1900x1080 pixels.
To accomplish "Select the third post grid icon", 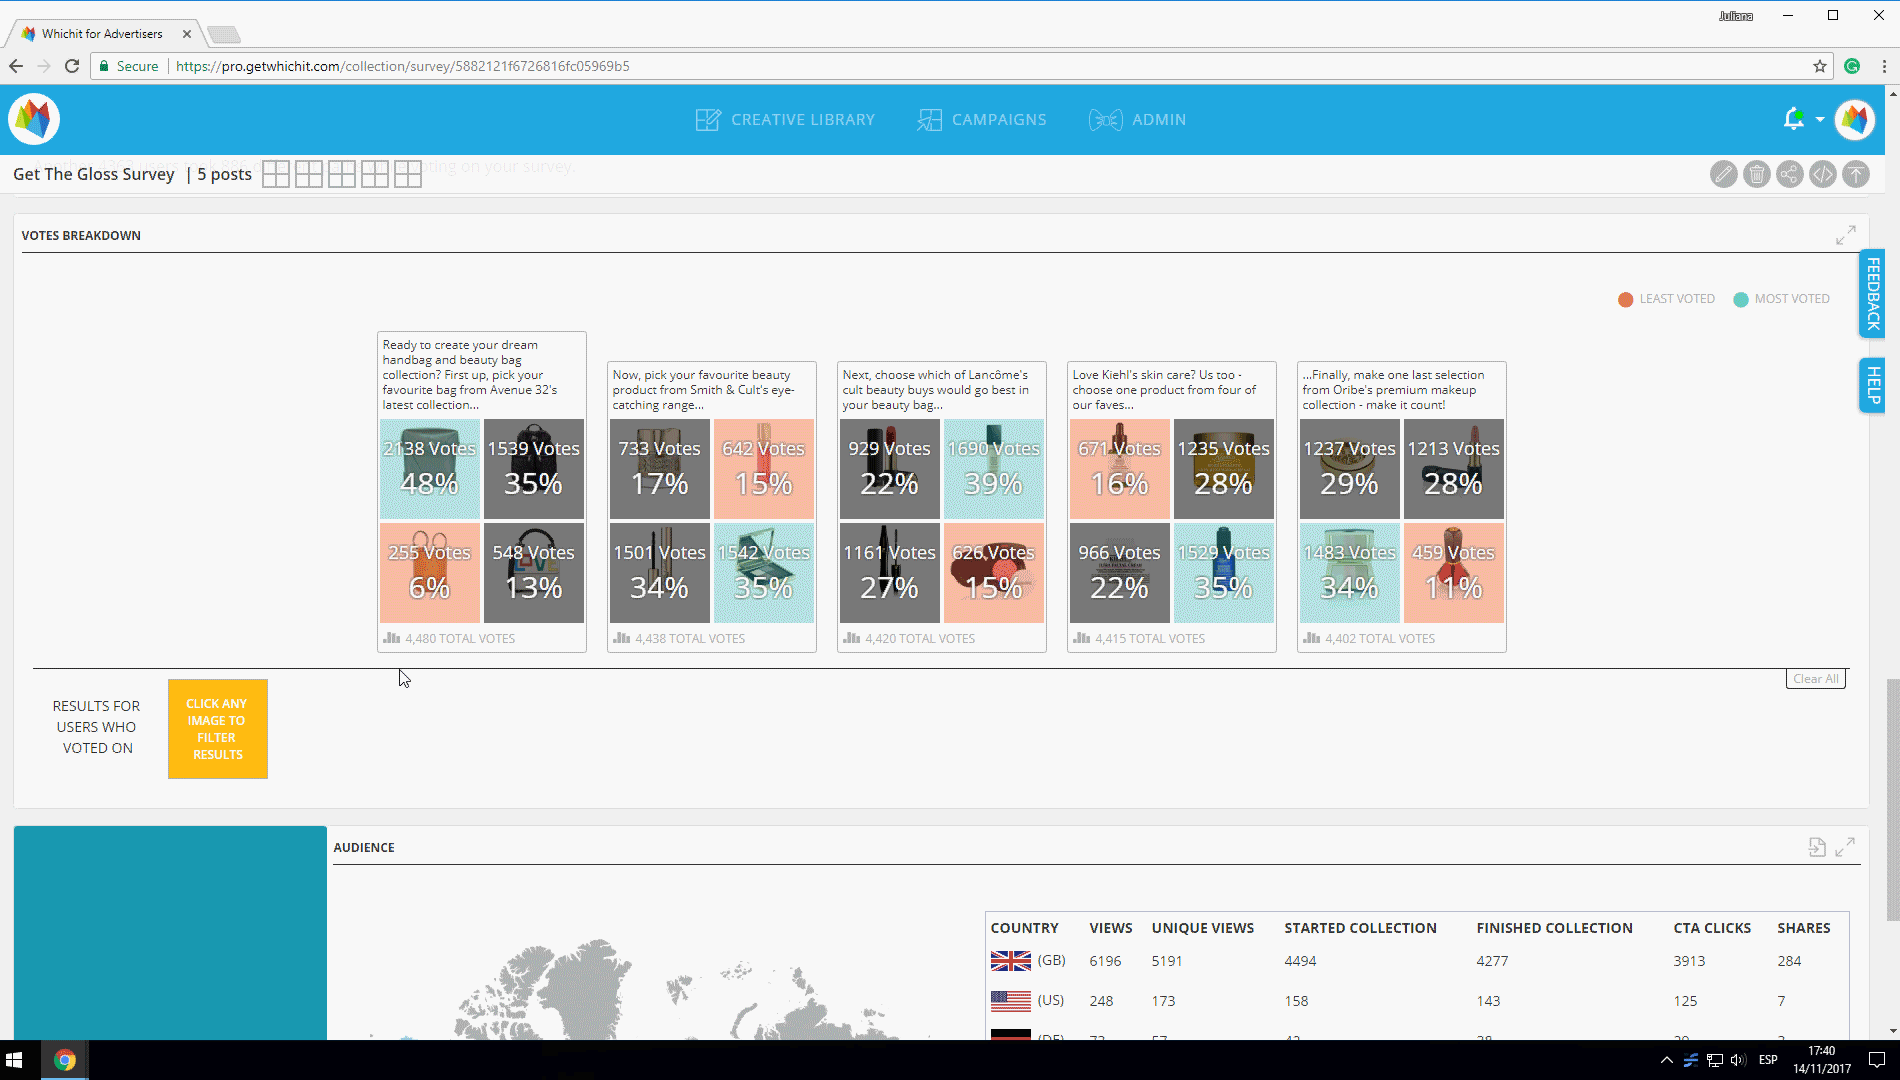I will 342,174.
